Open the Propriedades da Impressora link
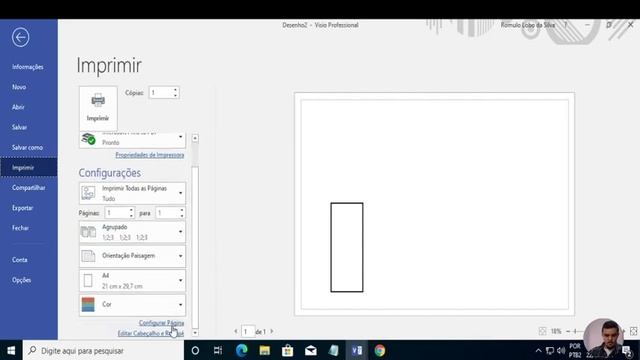The image size is (640, 360). [149, 155]
